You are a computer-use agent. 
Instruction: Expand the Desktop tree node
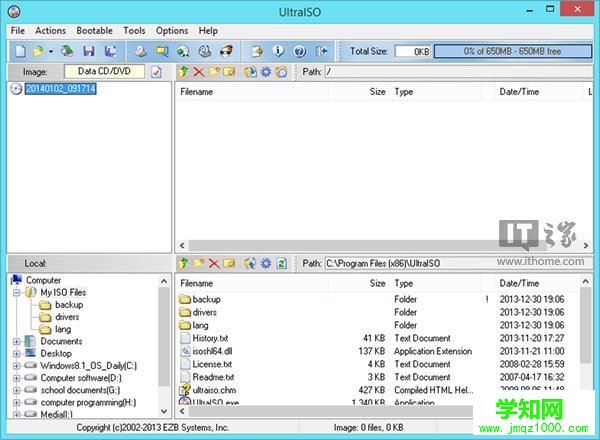(x=16, y=354)
